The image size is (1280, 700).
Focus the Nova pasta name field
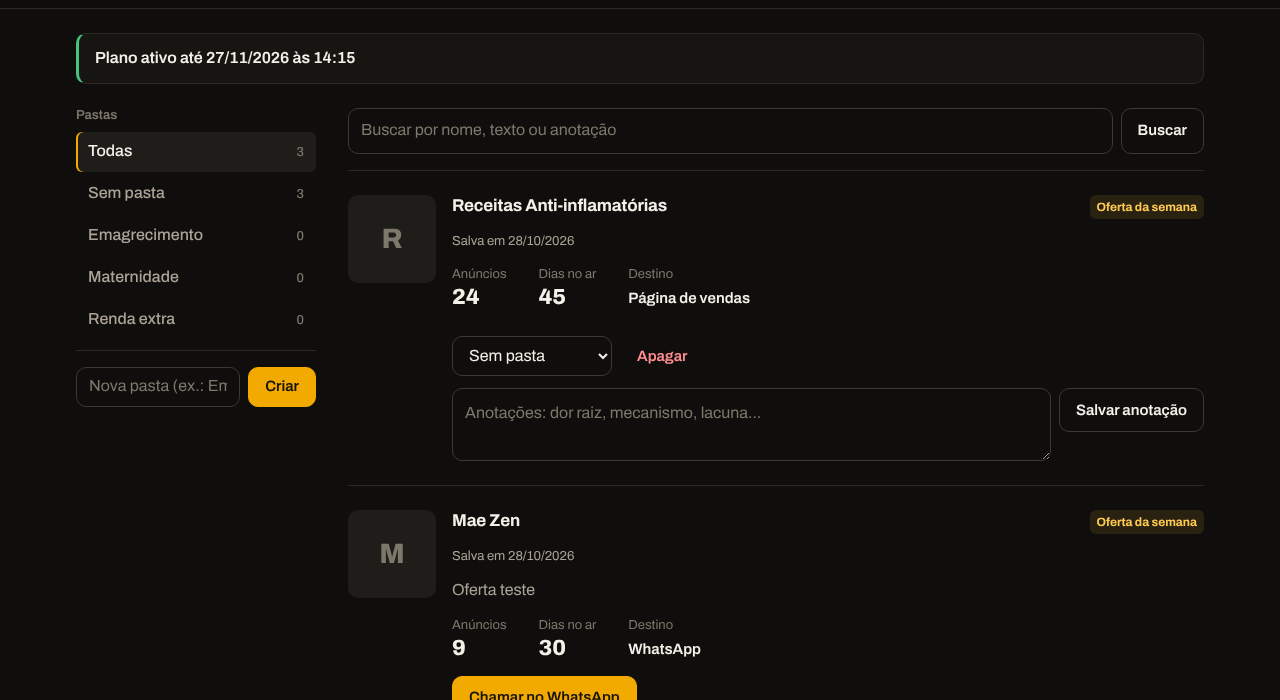click(x=158, y=387)
